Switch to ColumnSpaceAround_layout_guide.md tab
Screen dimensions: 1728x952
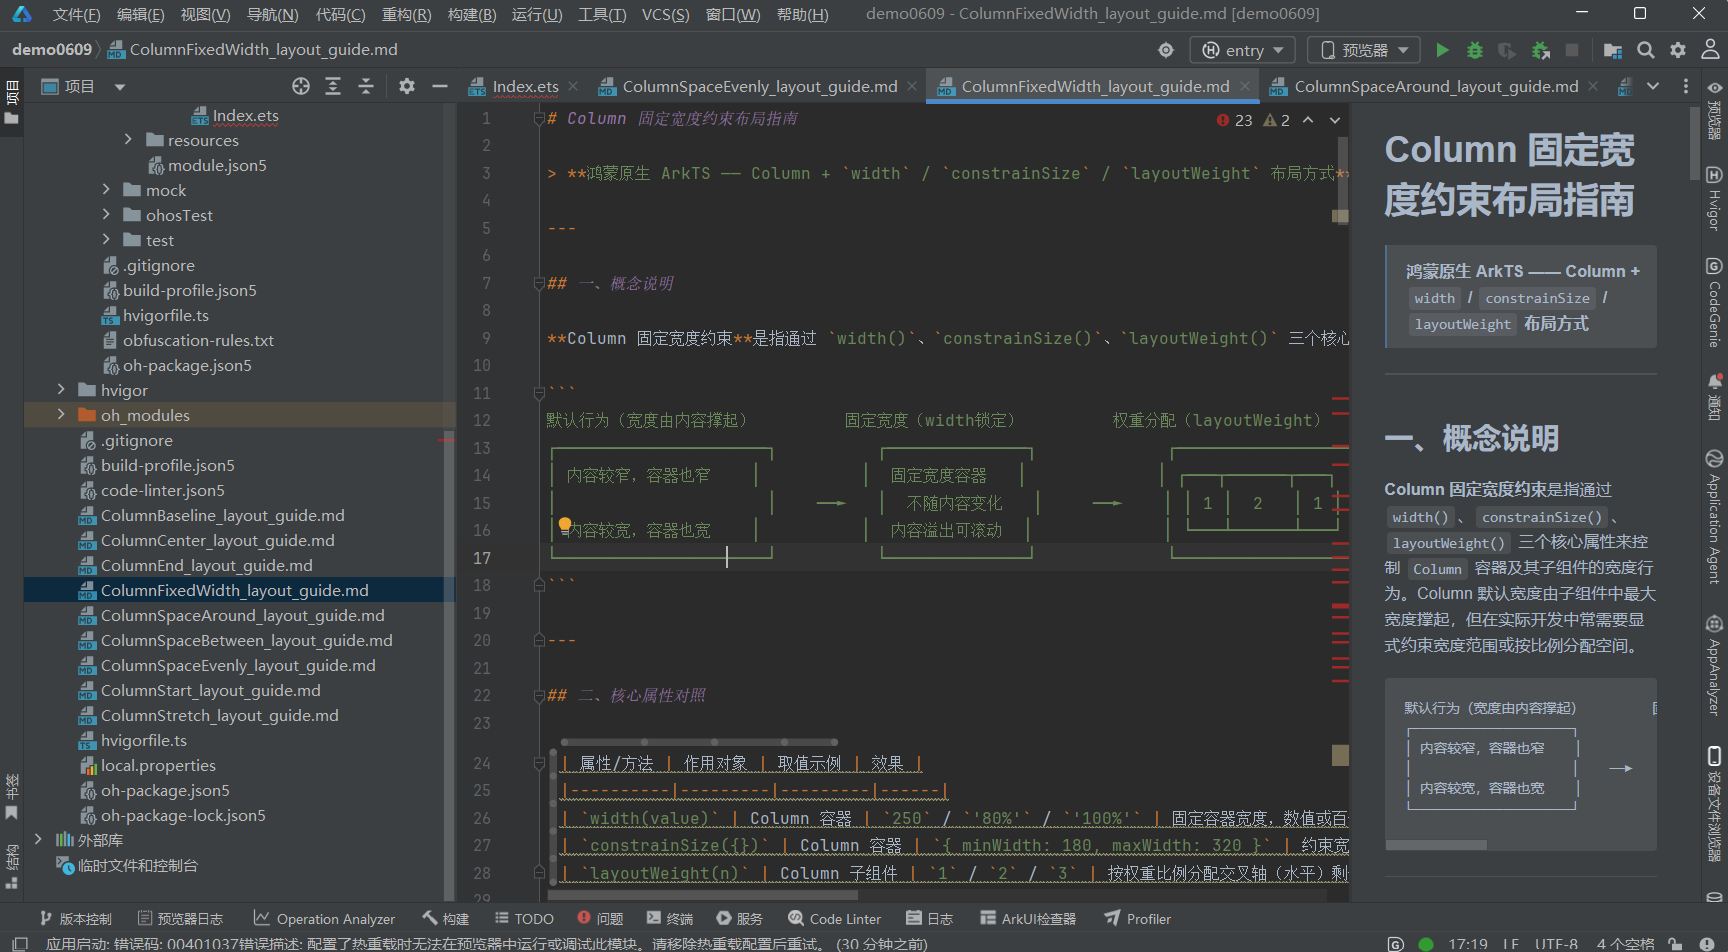click(1436, 87)
